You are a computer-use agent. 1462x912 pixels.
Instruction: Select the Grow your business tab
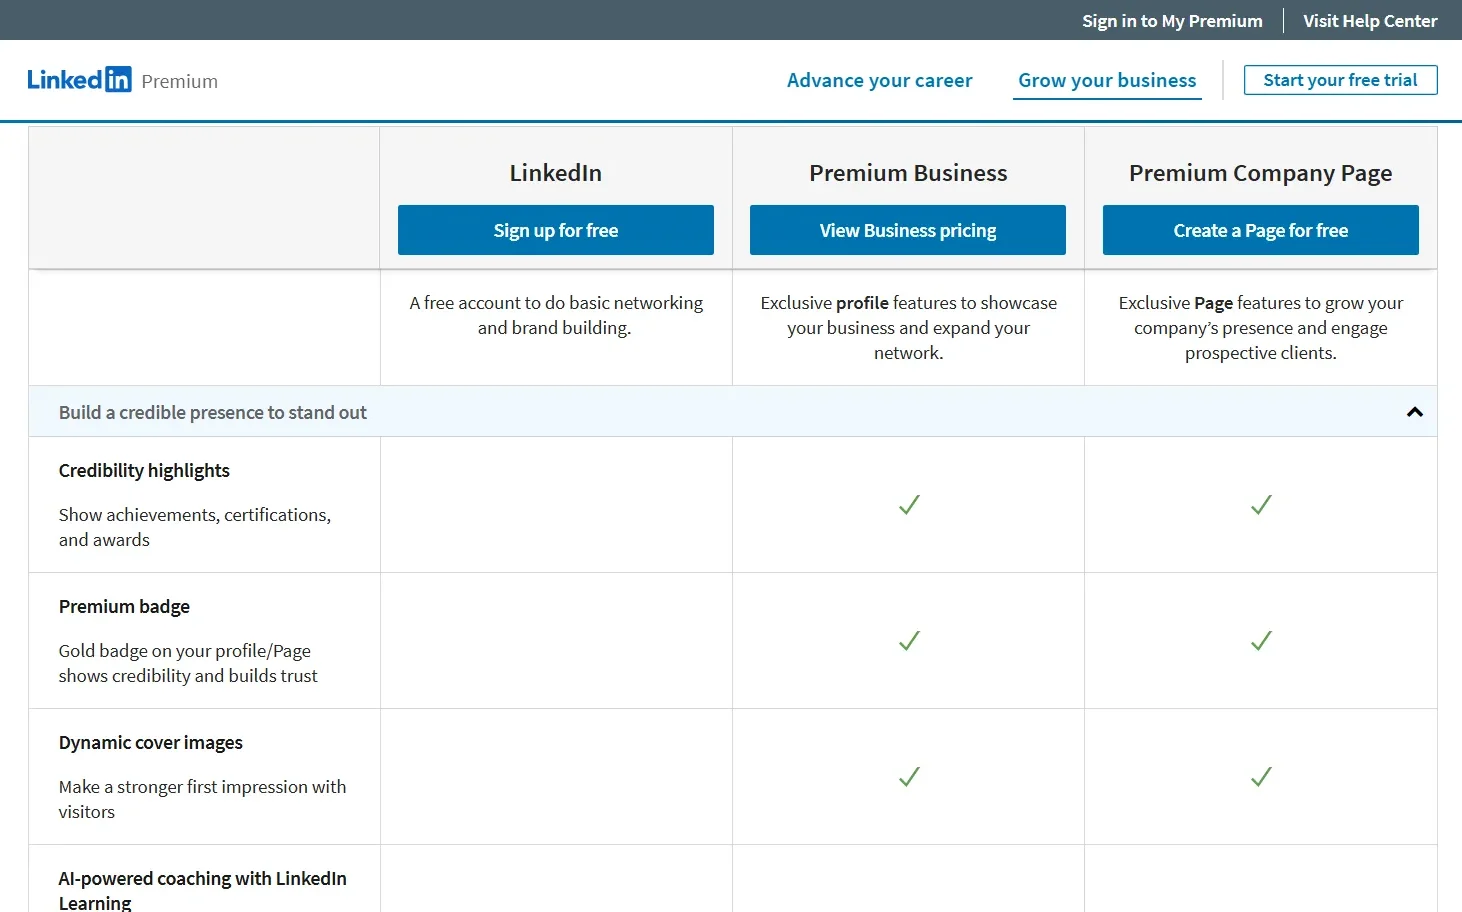pyautogui.click(x=1106, y=80)
